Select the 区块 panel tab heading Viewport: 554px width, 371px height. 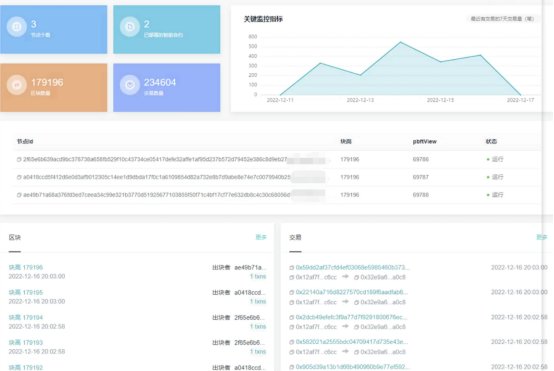point(15,237)
